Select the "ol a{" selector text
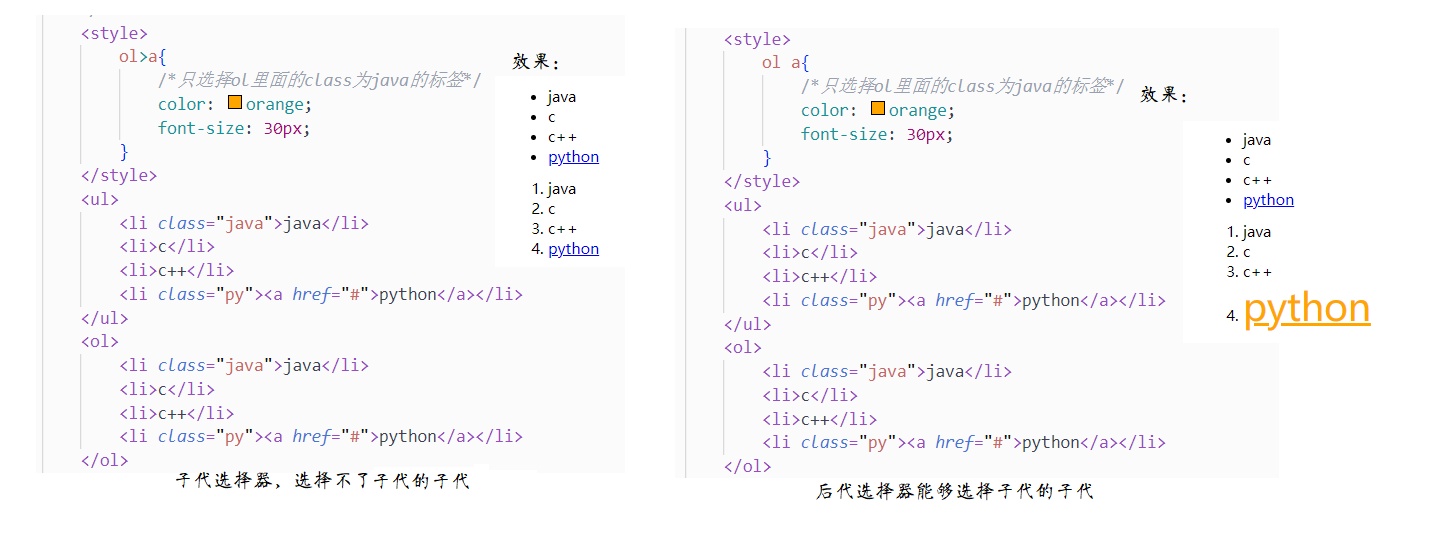 click(785, 63)
